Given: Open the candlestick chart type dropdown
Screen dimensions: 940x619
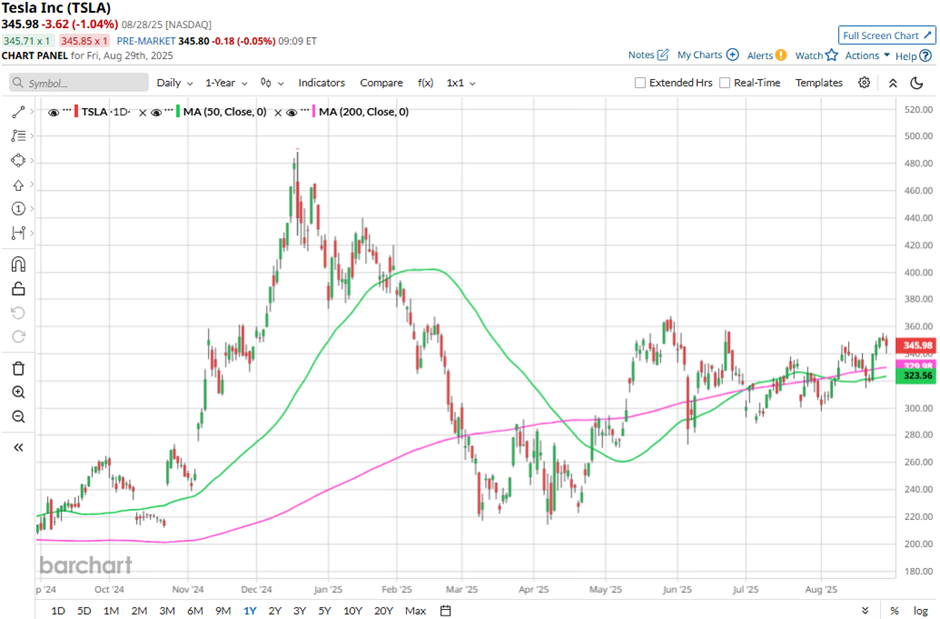Looking at the screenshot, I should click(x=272, y=83).
